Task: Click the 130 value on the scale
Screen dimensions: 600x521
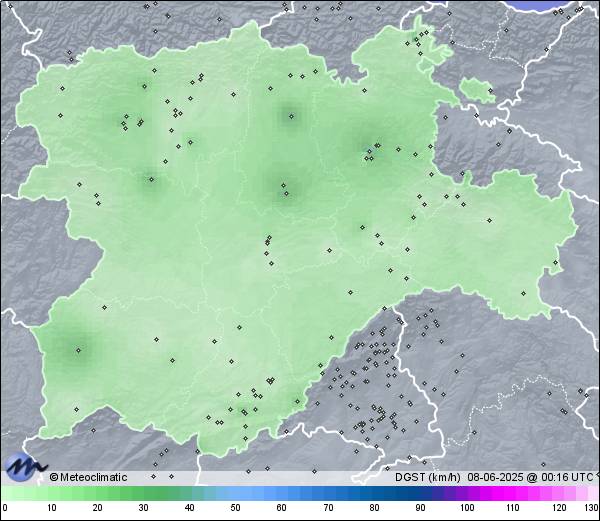Action: 592,508
